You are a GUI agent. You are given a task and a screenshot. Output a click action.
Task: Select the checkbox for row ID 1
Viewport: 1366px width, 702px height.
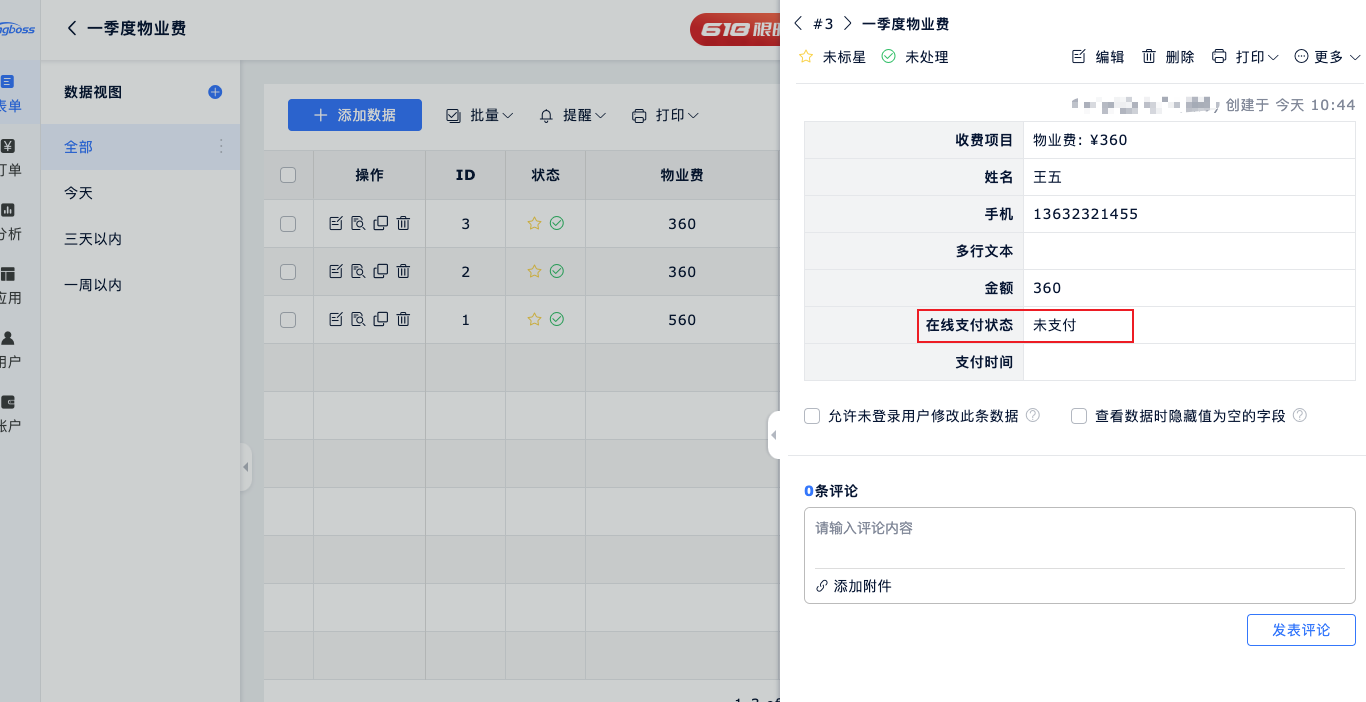tap(288, 320)
